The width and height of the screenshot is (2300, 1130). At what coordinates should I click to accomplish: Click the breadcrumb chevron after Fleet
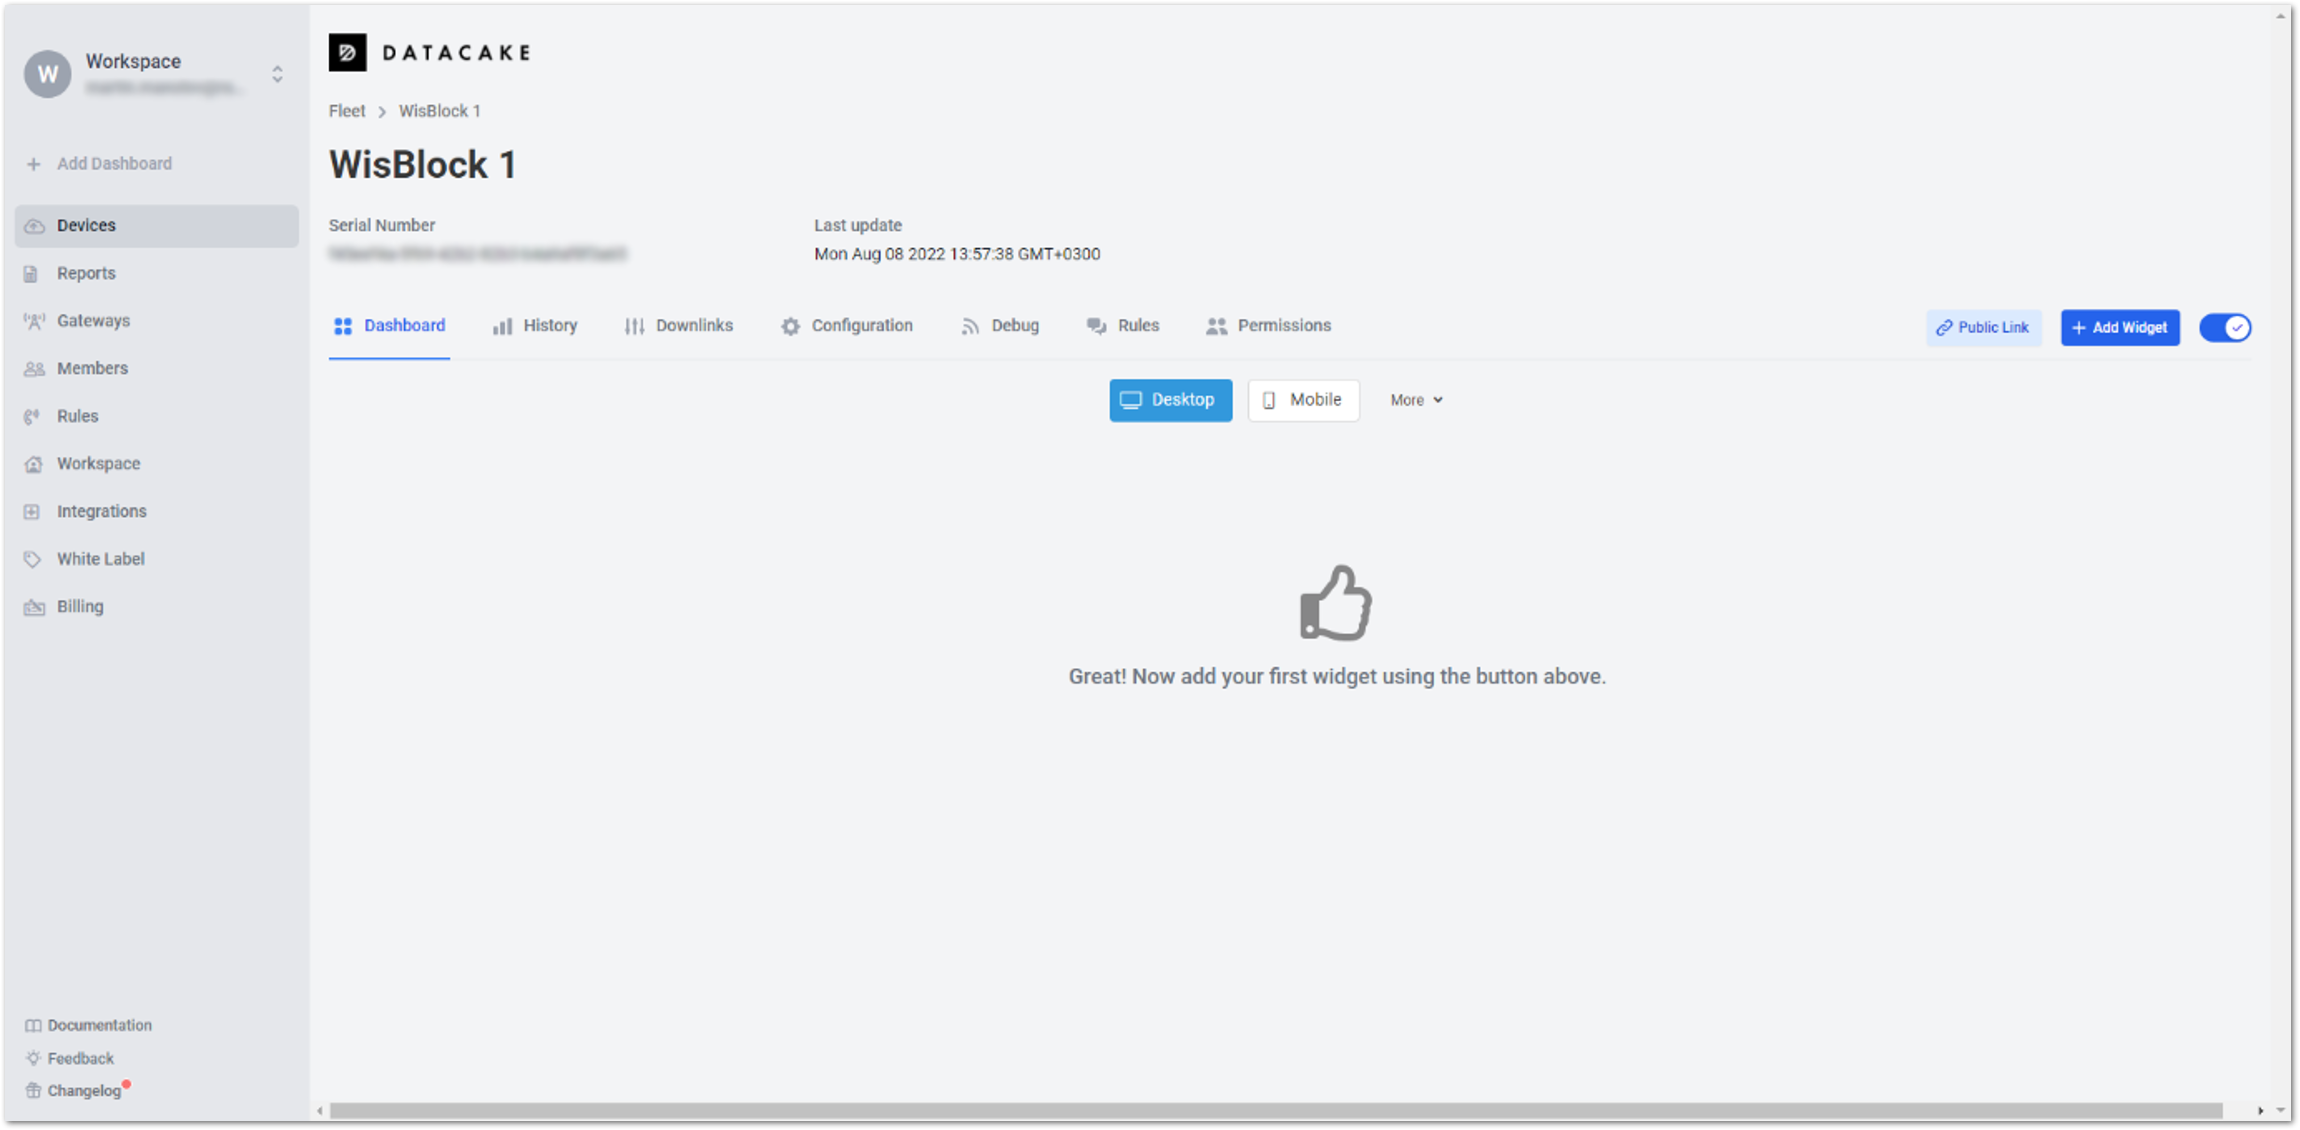click(382, 112)
